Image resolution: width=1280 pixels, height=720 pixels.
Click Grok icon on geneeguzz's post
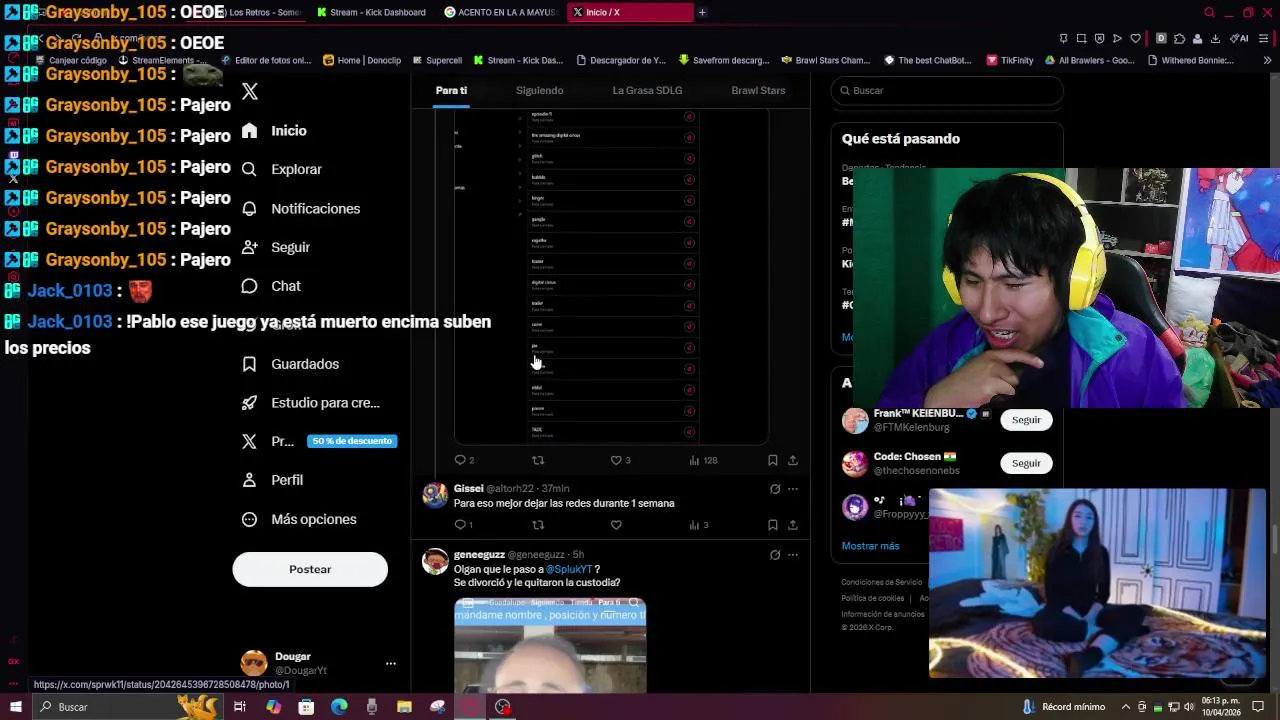tap(775, 555)
